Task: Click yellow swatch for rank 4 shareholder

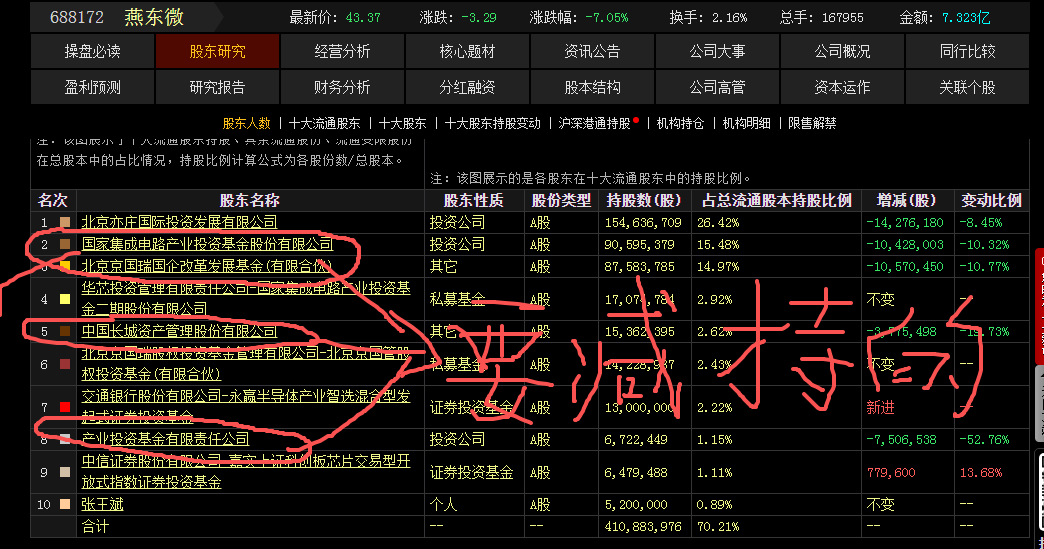Action: coord(65,299)
